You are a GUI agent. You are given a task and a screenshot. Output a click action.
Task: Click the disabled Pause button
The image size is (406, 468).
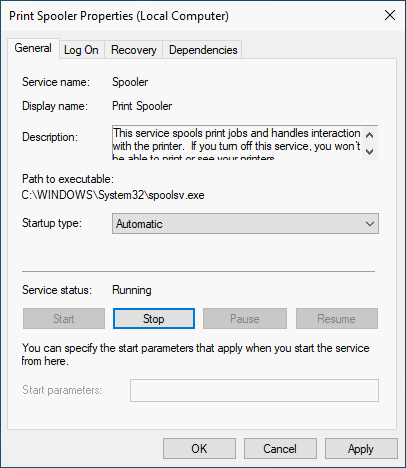click(x=245, y=319)
